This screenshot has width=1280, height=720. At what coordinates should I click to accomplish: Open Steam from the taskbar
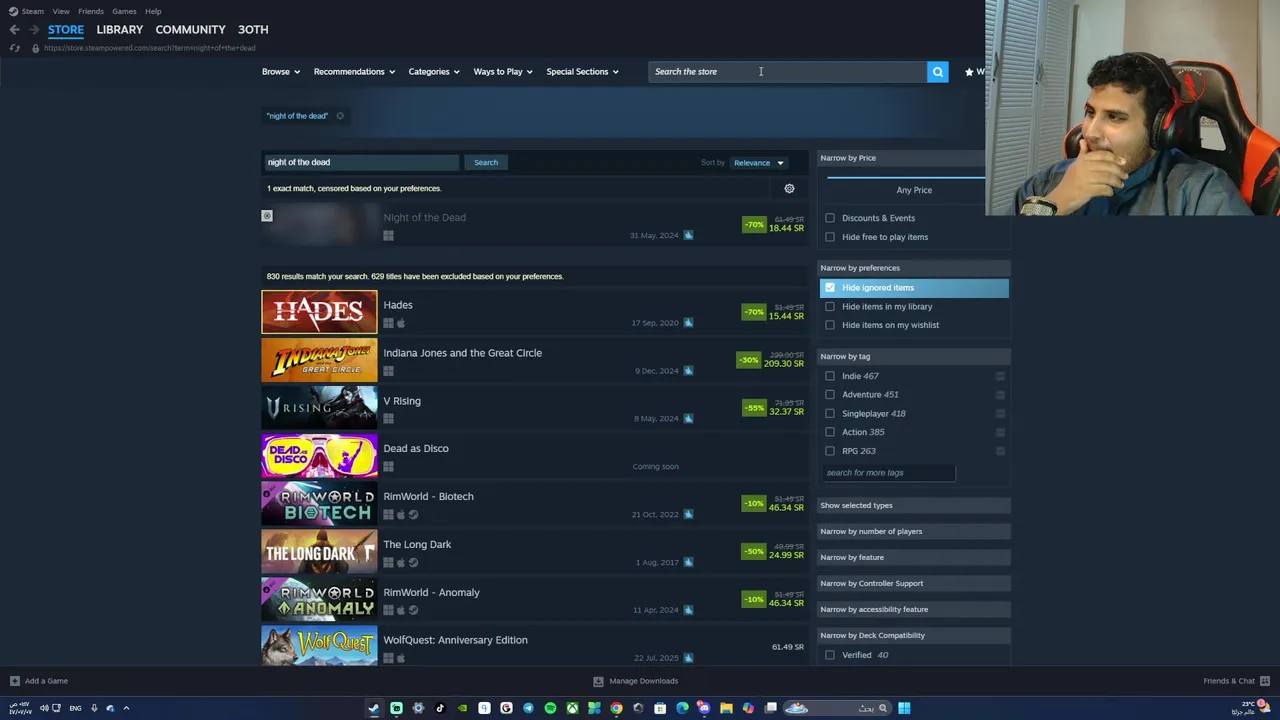click(374, 708)
